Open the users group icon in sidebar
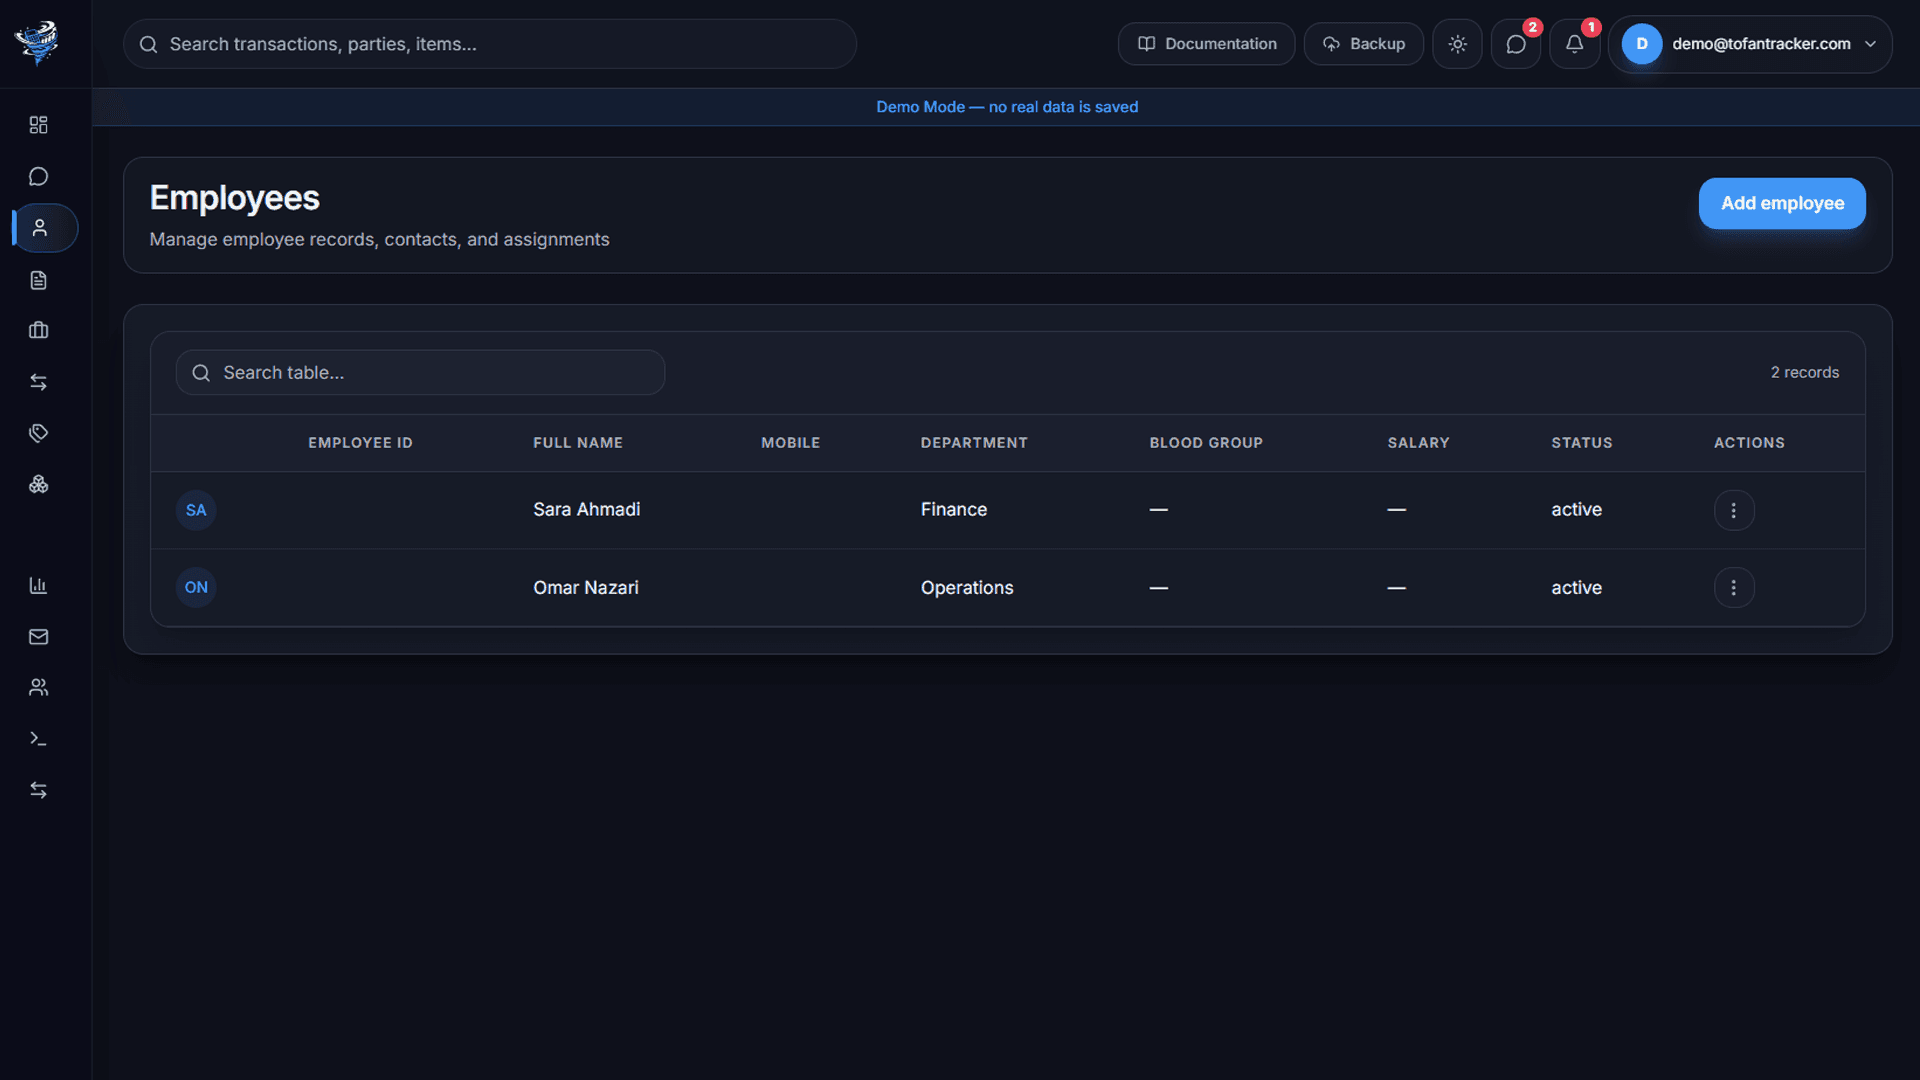 (x=38, y=688)
